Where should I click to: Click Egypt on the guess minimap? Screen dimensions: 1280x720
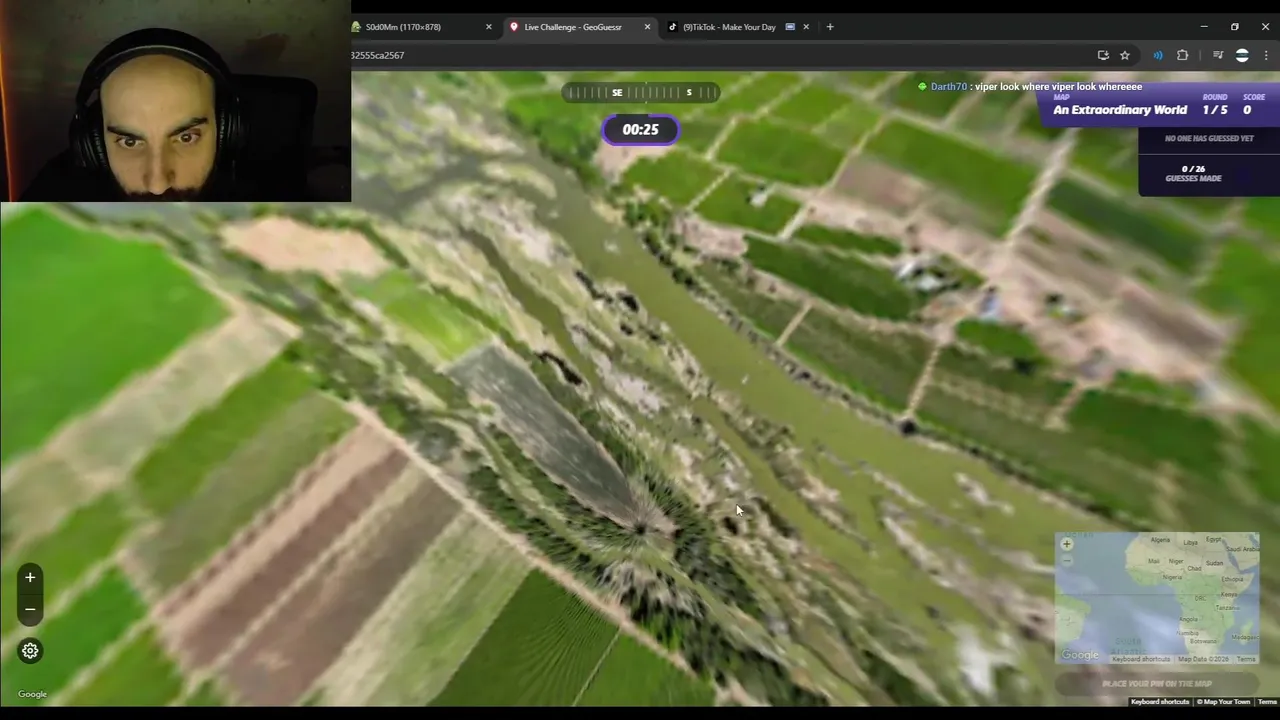click(1213, 539)
